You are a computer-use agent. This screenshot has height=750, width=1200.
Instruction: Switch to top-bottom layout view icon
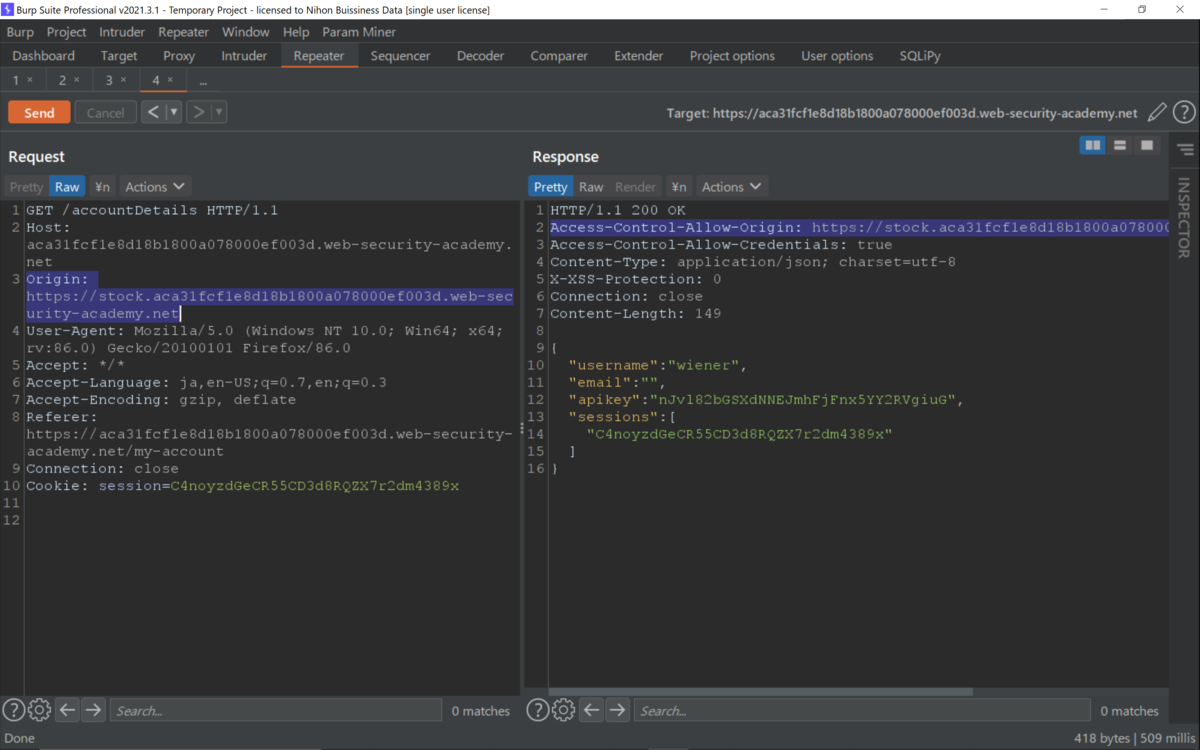pos(1120,146)
